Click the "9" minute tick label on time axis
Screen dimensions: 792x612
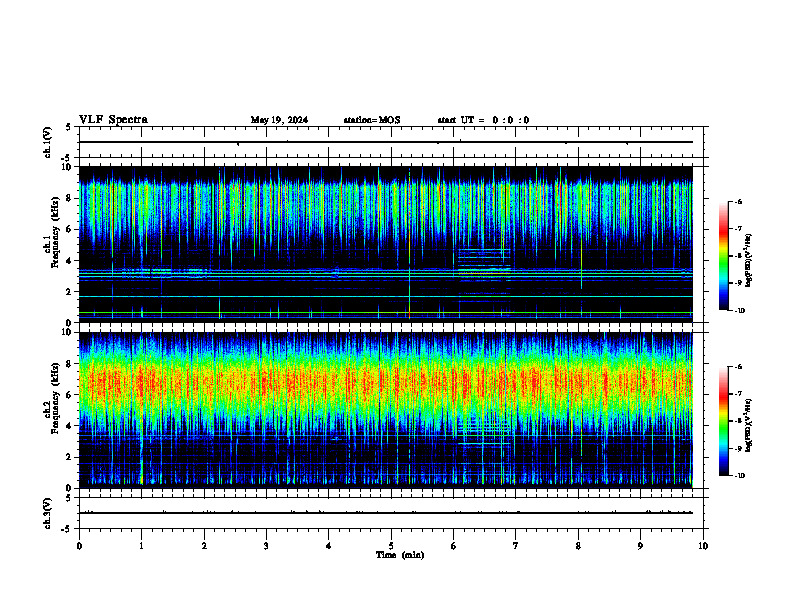pos(640,546)
